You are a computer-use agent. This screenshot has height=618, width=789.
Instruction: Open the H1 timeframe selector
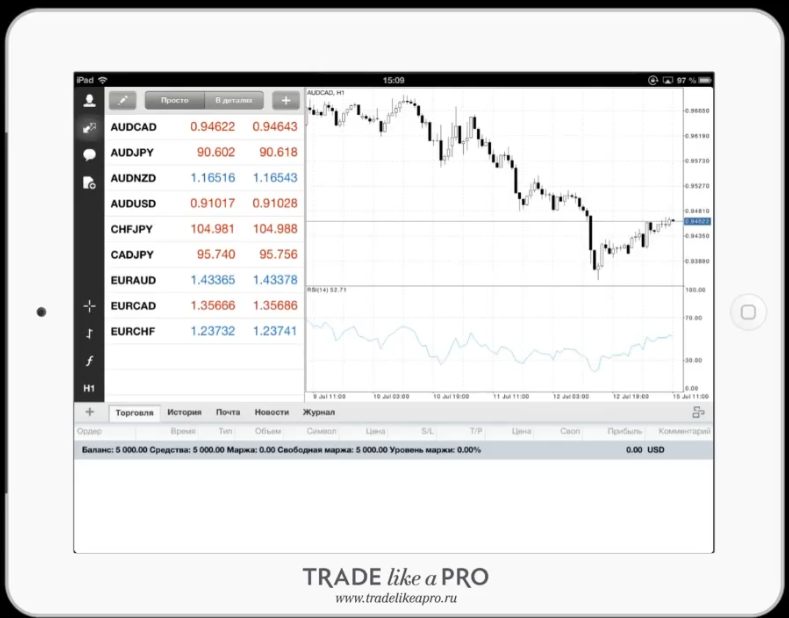(89, 388)
